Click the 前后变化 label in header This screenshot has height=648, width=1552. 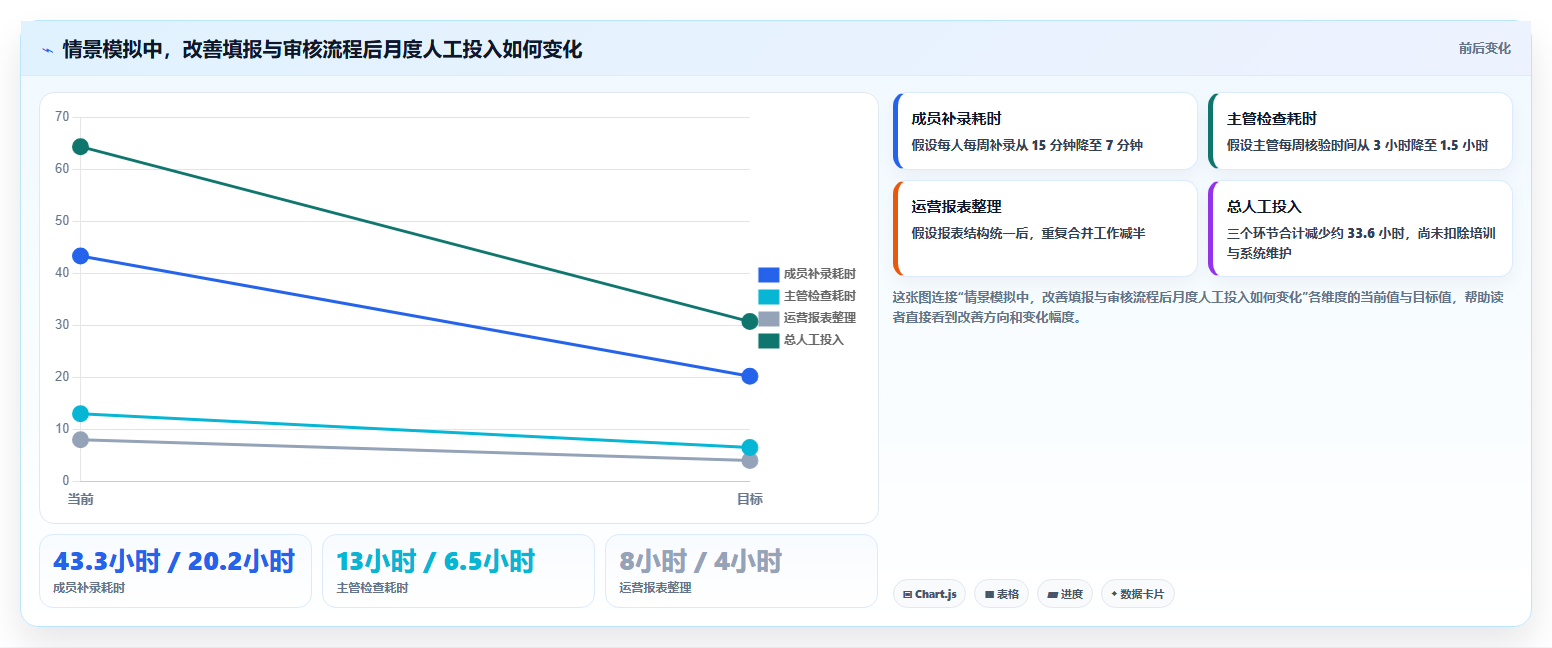click(x=1484, y=48)
